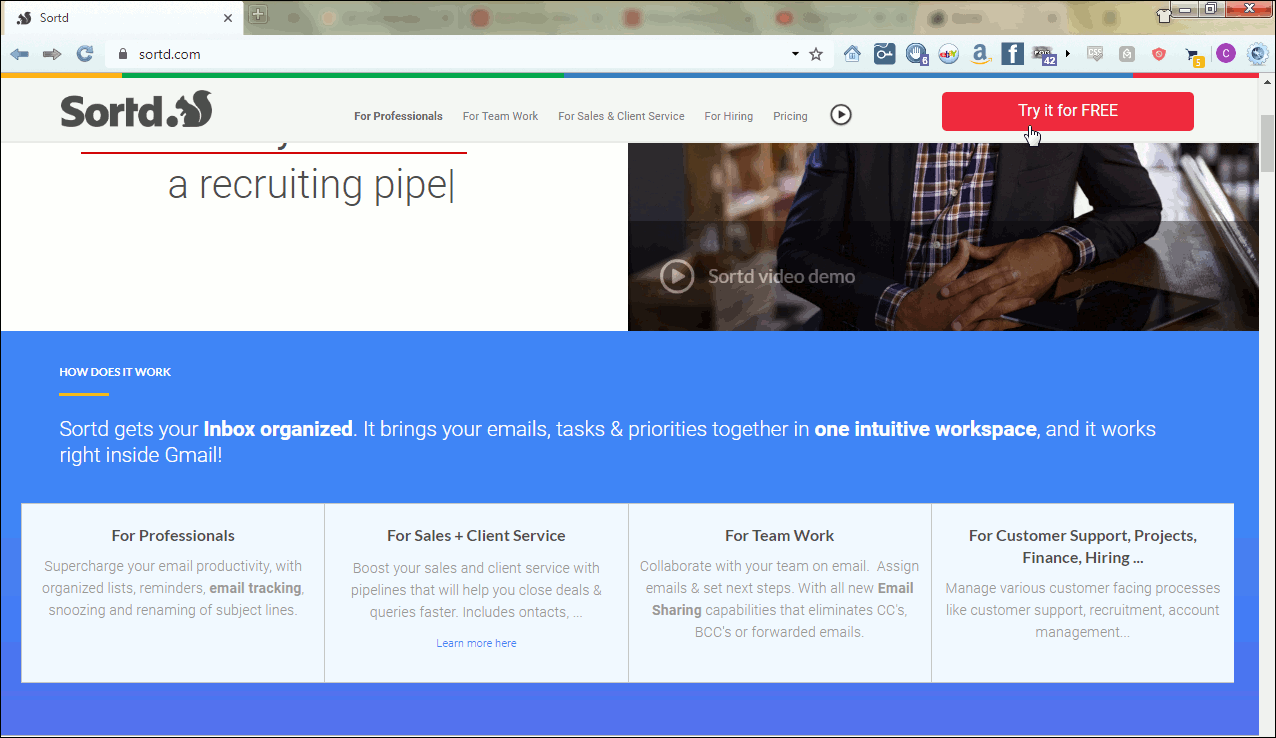
Task: Open the browser gear menu icon
Action: pyautogui.click(x=1257, y=54)
